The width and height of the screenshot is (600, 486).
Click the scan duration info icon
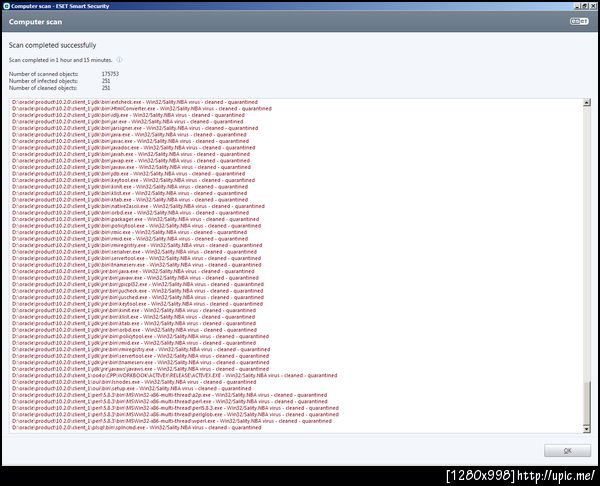coord(119,60)
